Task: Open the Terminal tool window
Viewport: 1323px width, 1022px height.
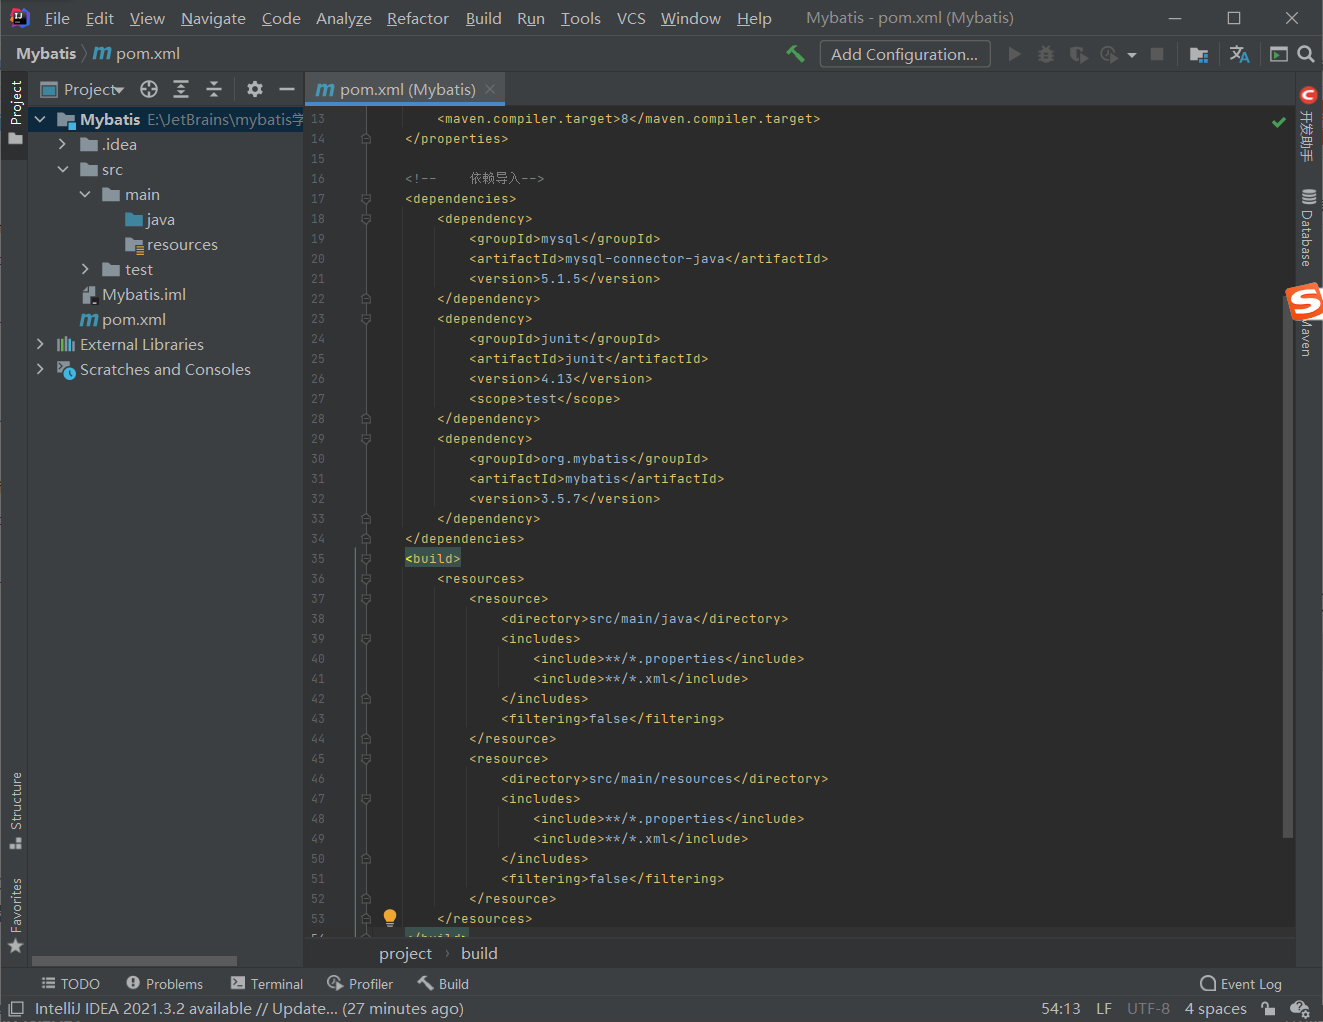Action: [x=267, y=984]
